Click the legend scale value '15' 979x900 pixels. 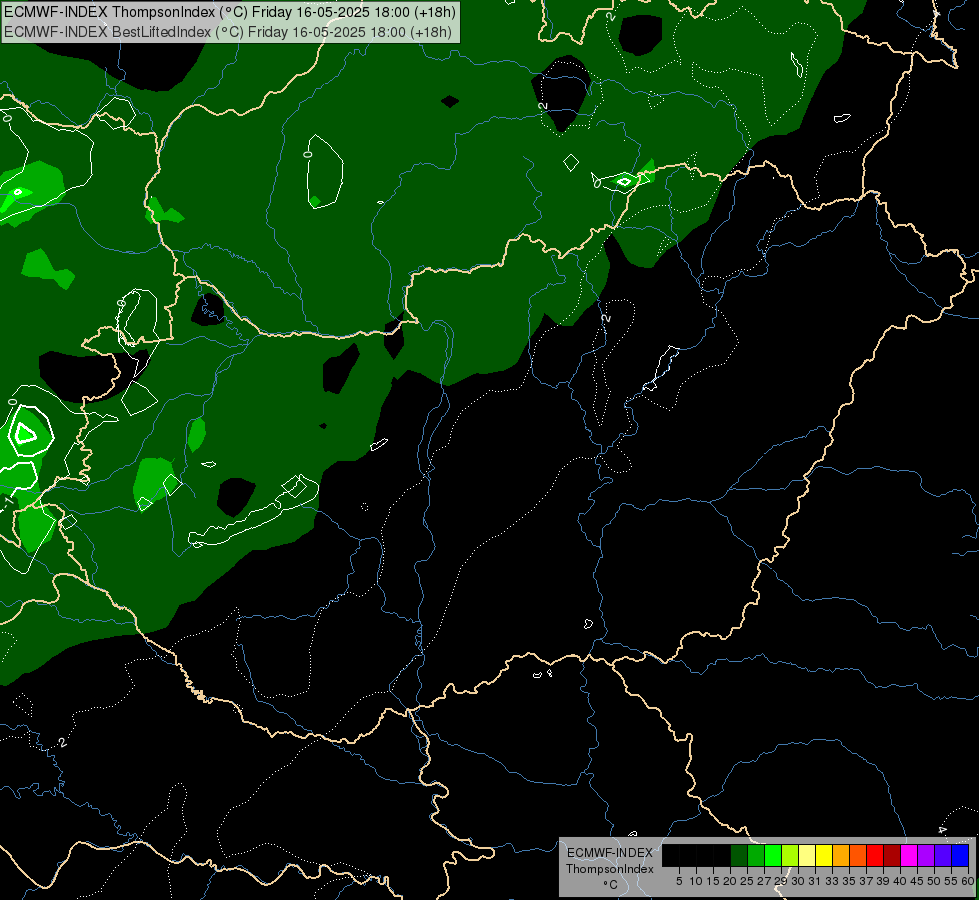click(713, 881)
